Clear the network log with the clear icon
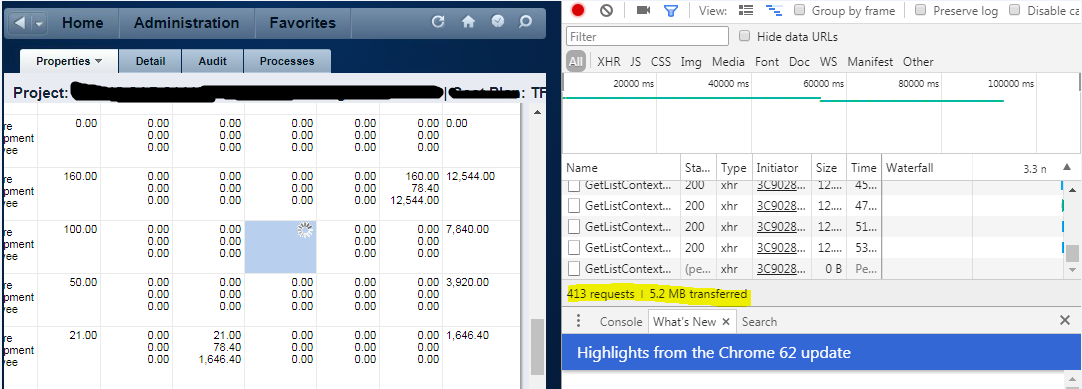 pyautogui.click(x=606, y=10)
